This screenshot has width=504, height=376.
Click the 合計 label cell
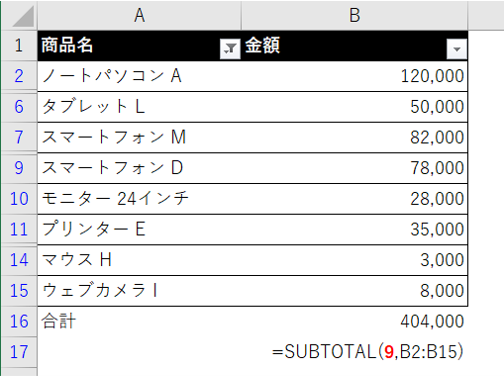pyautogui.click(x=139, y=321)
